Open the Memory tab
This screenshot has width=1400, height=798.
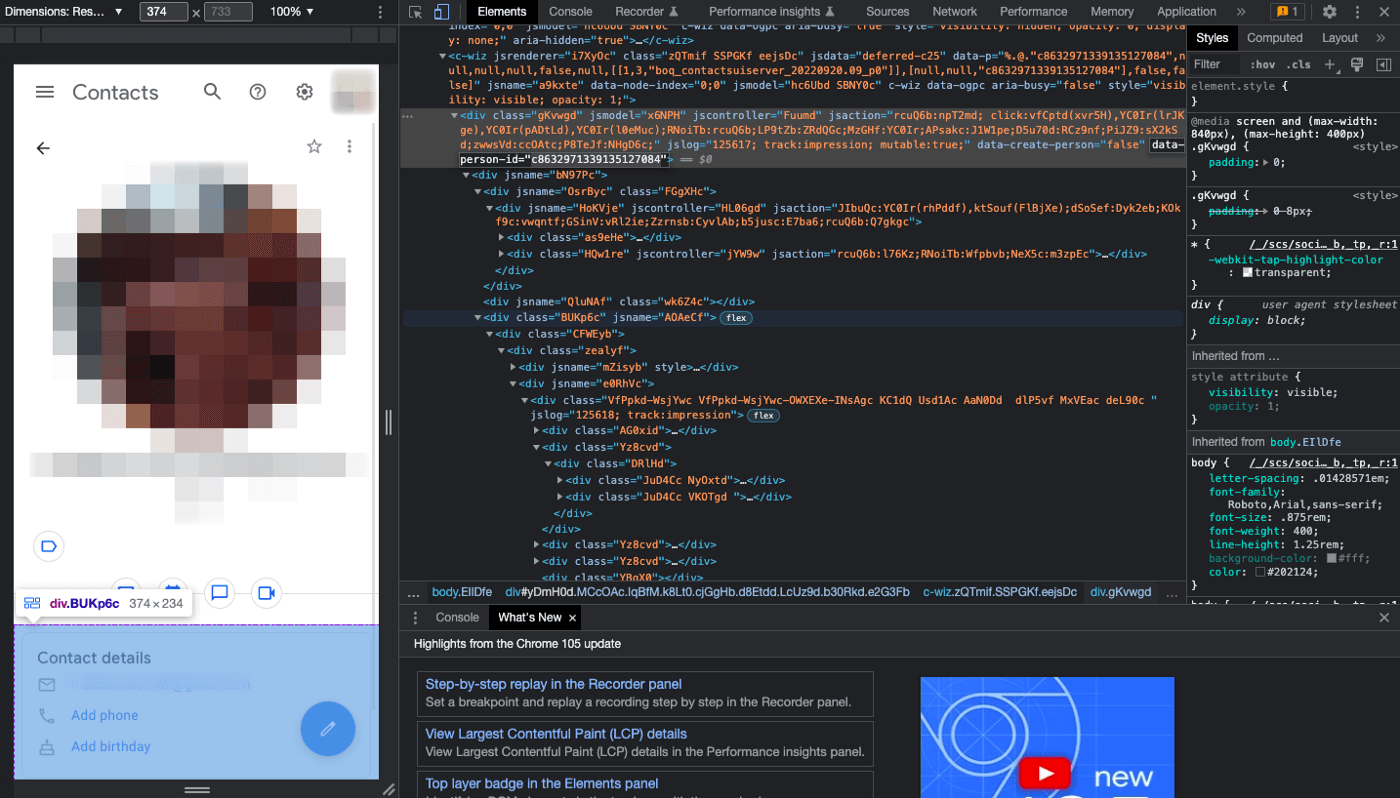point(1112,12)
